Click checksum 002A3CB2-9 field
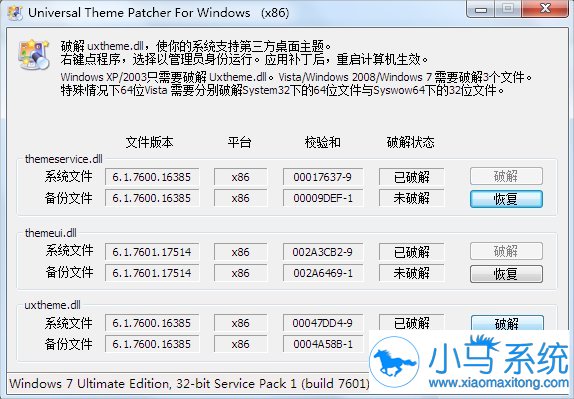574x399 pixels. [323, 252]
